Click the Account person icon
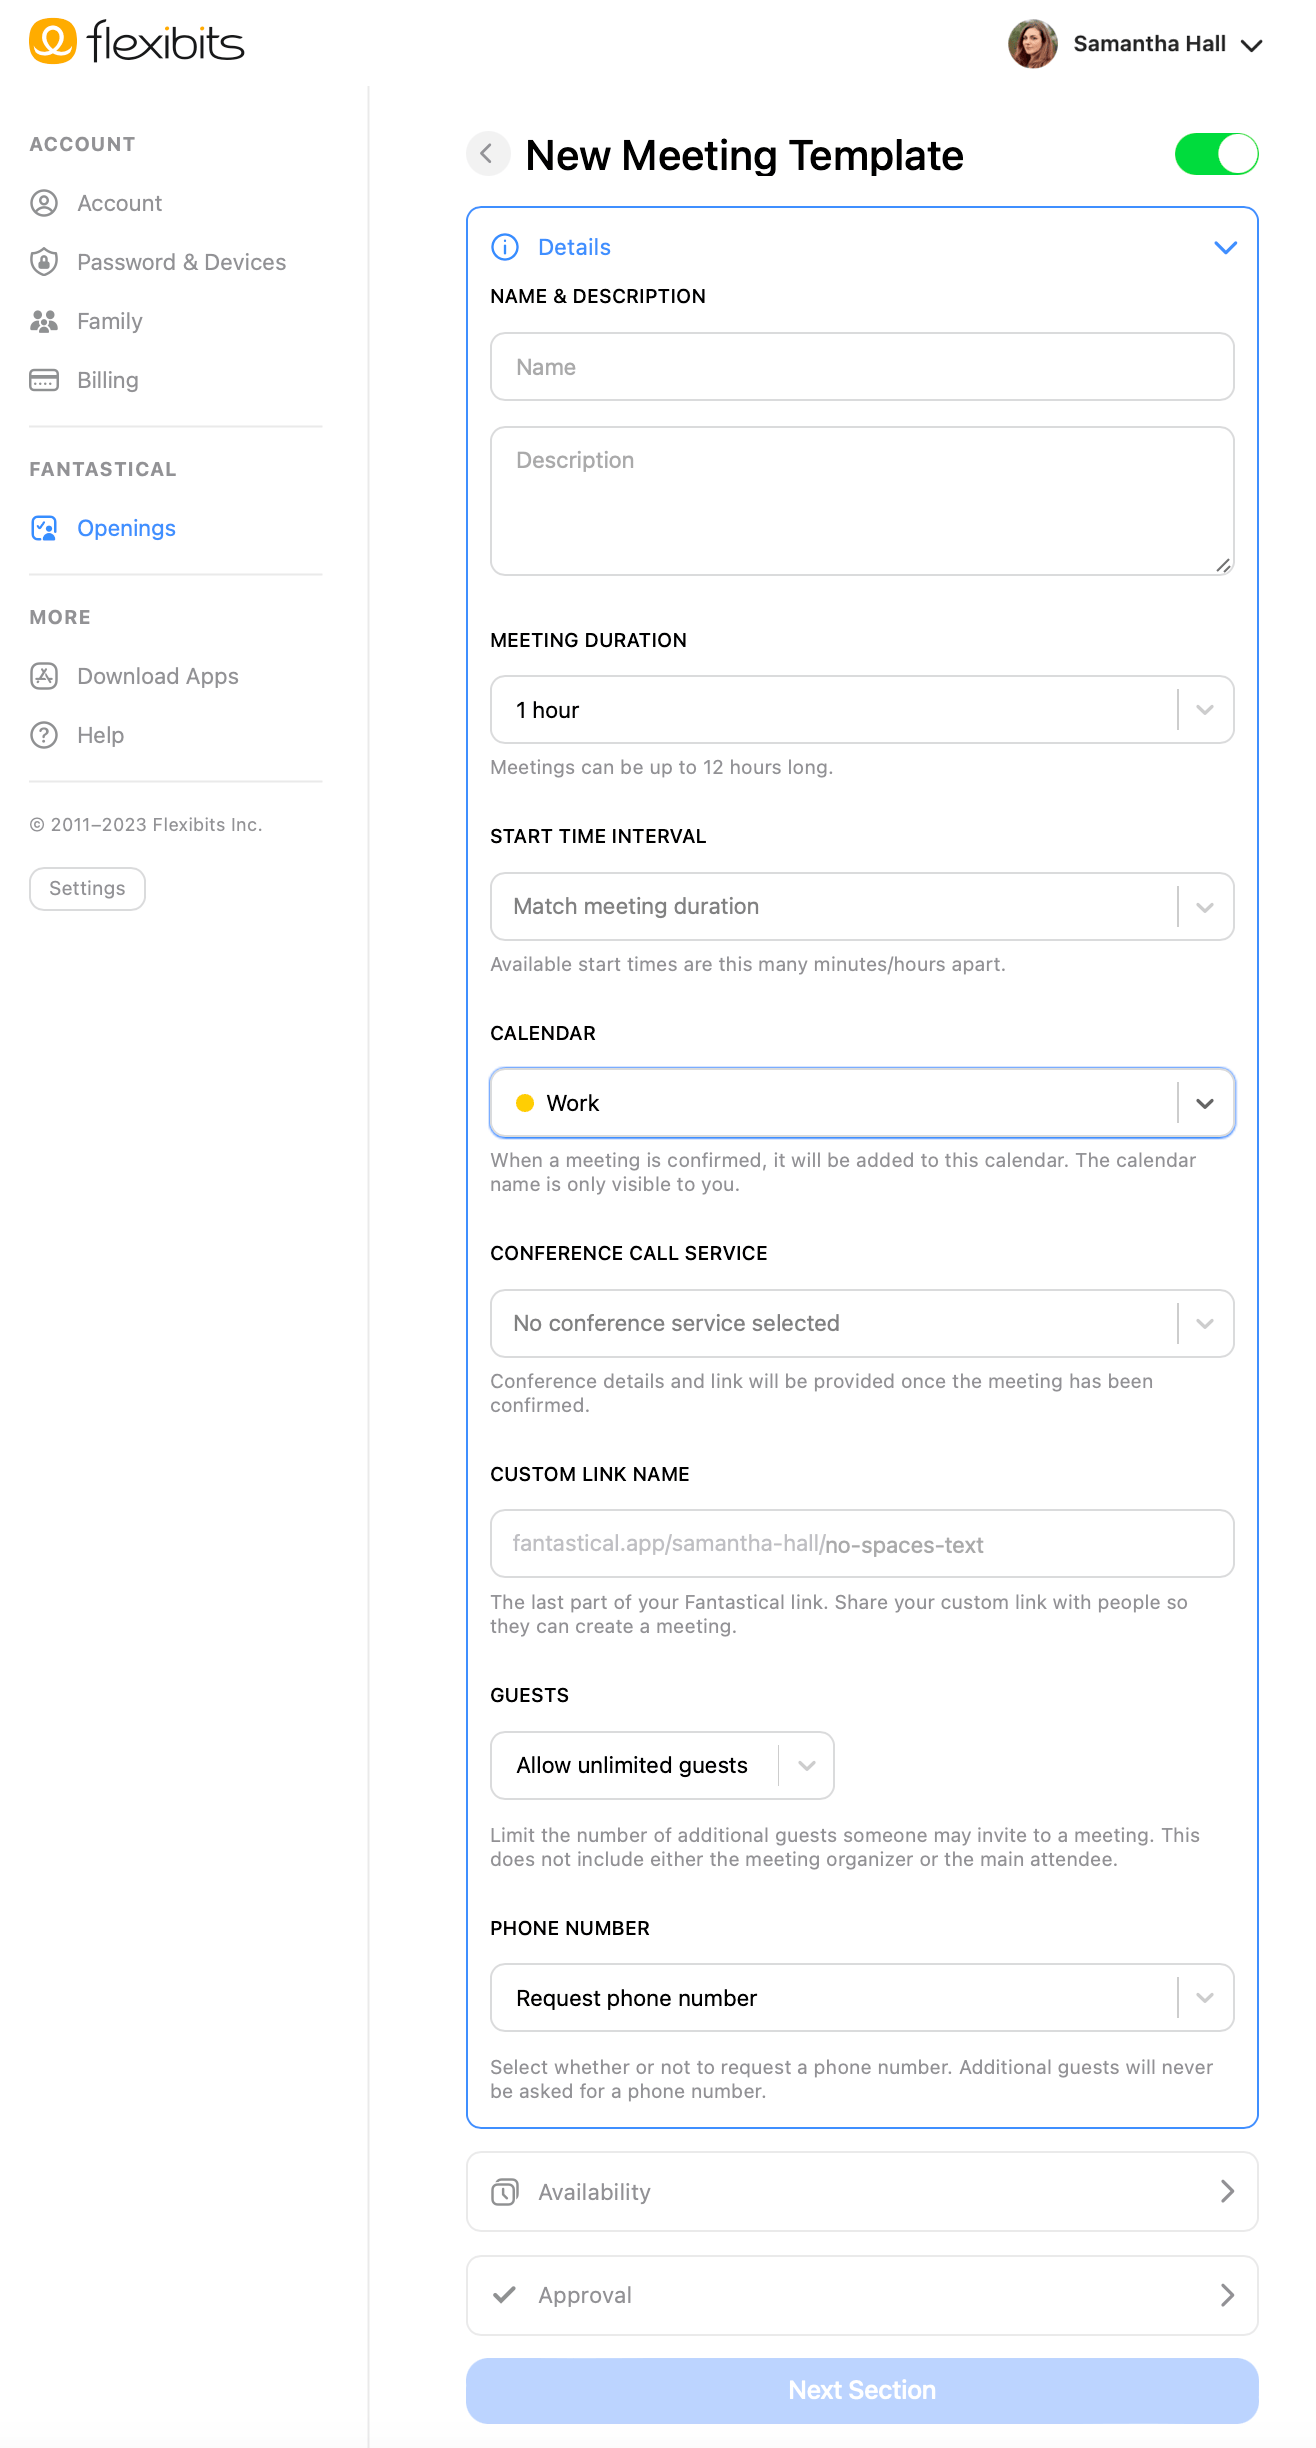The image size is (1316, 2448). 44,203
